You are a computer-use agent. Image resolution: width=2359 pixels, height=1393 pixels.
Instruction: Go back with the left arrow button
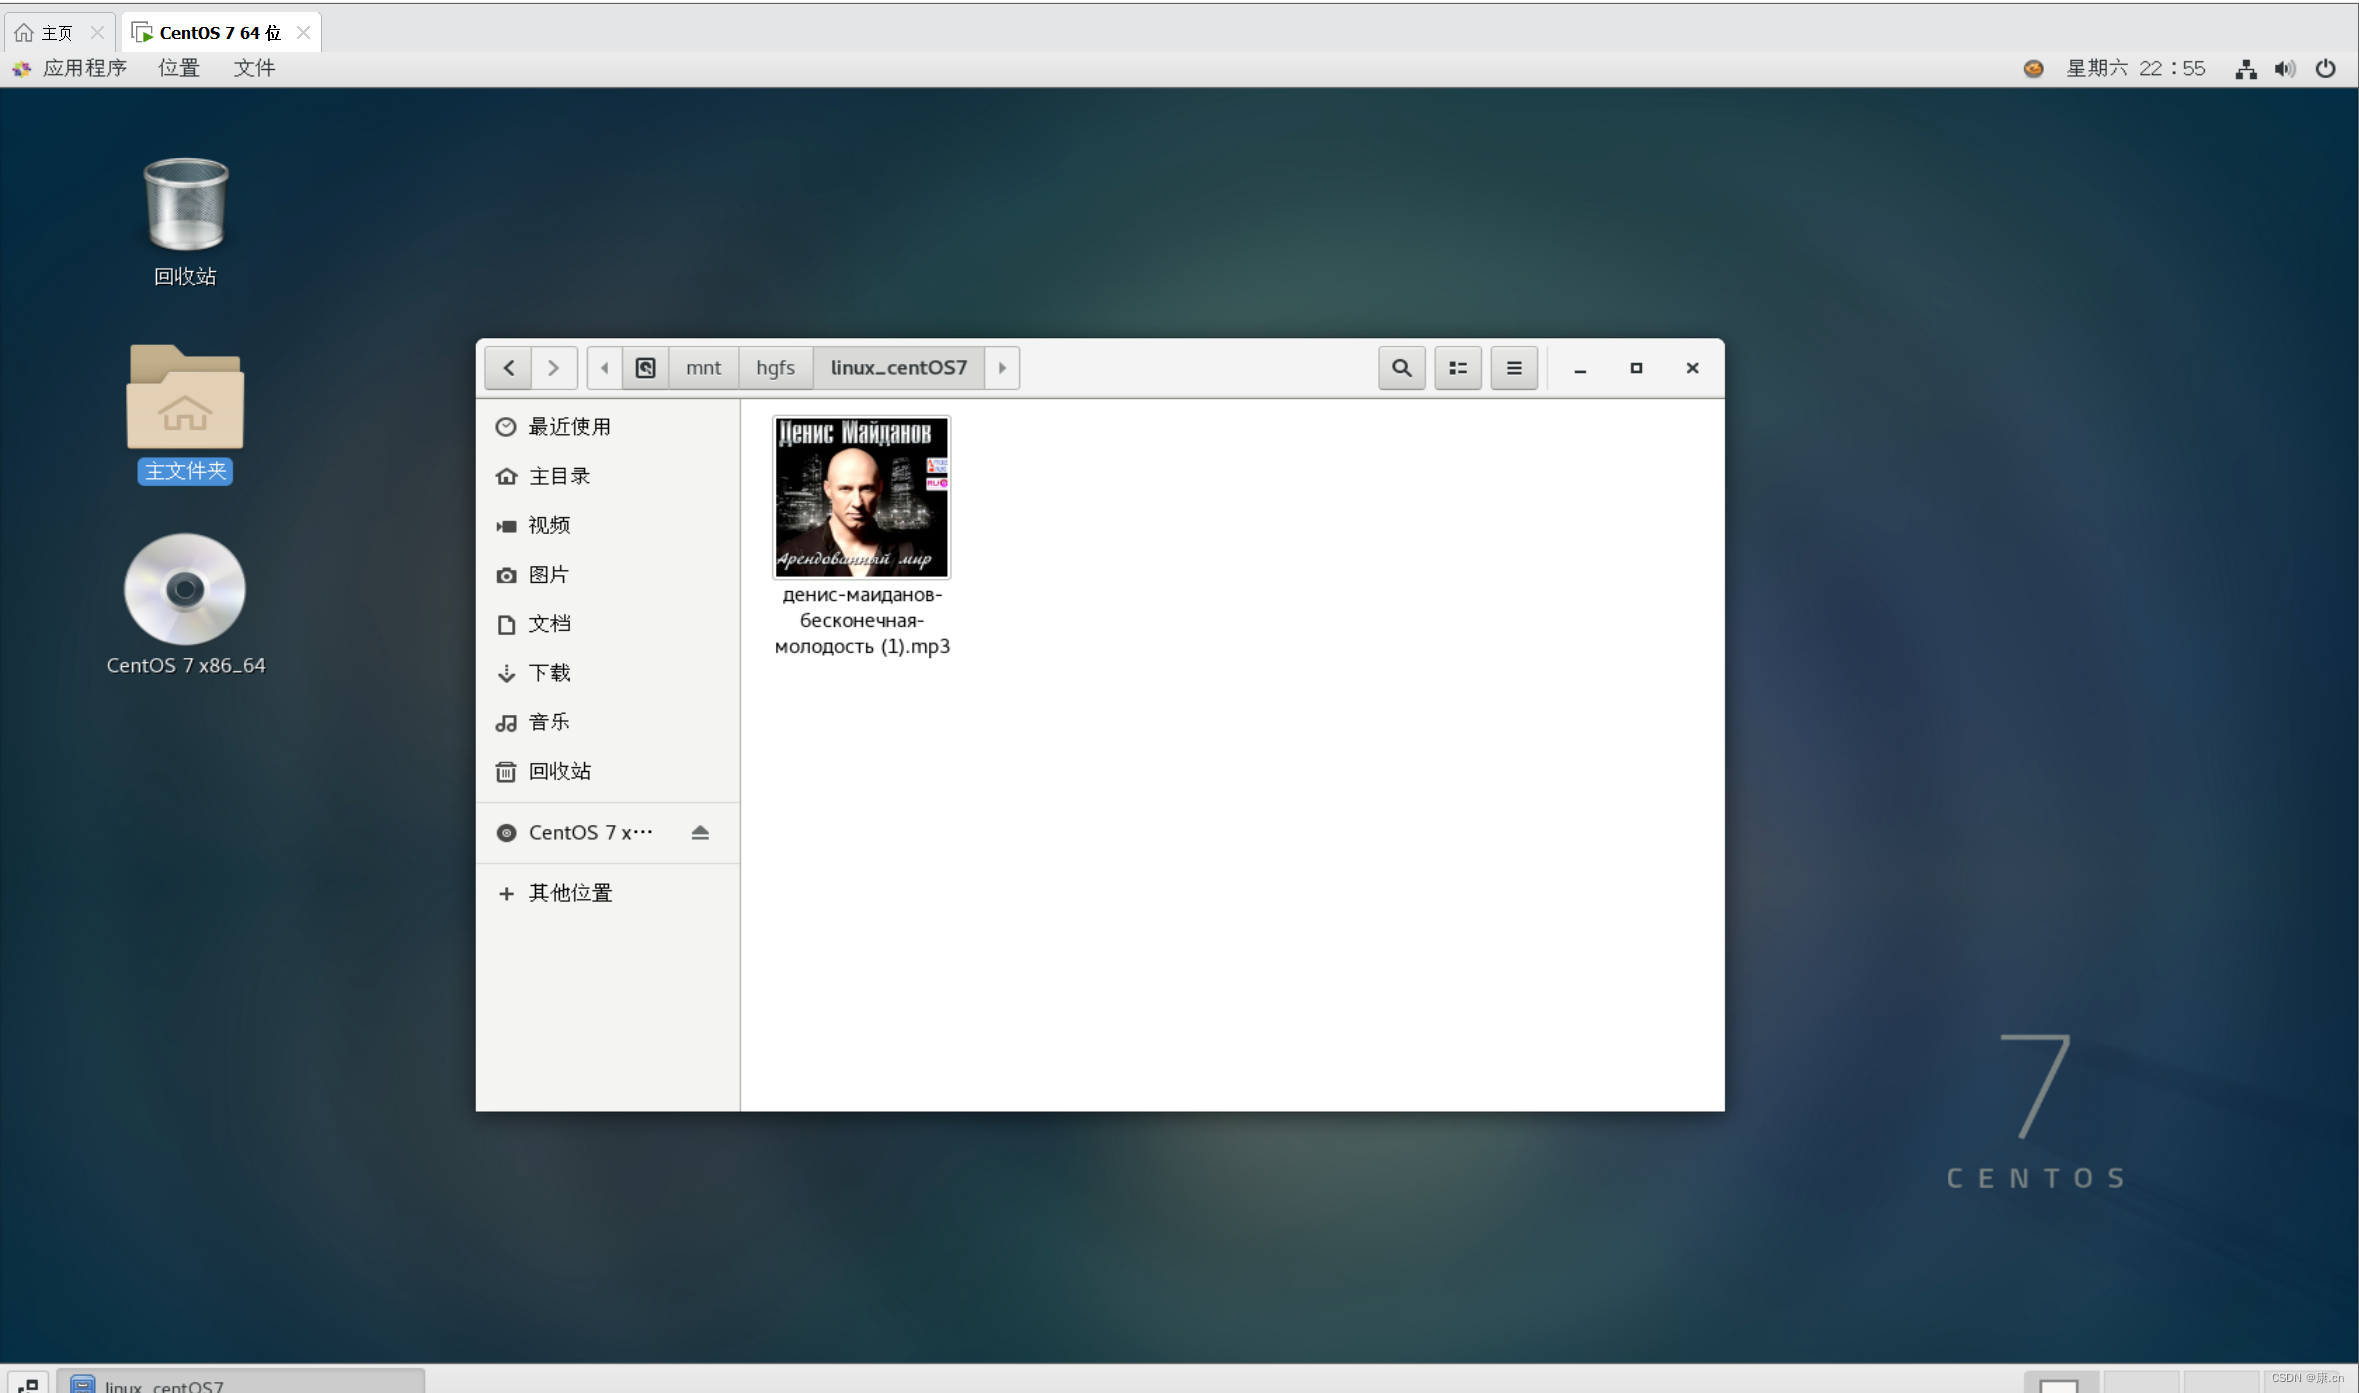pyautogui.click(x=508, y=368)
